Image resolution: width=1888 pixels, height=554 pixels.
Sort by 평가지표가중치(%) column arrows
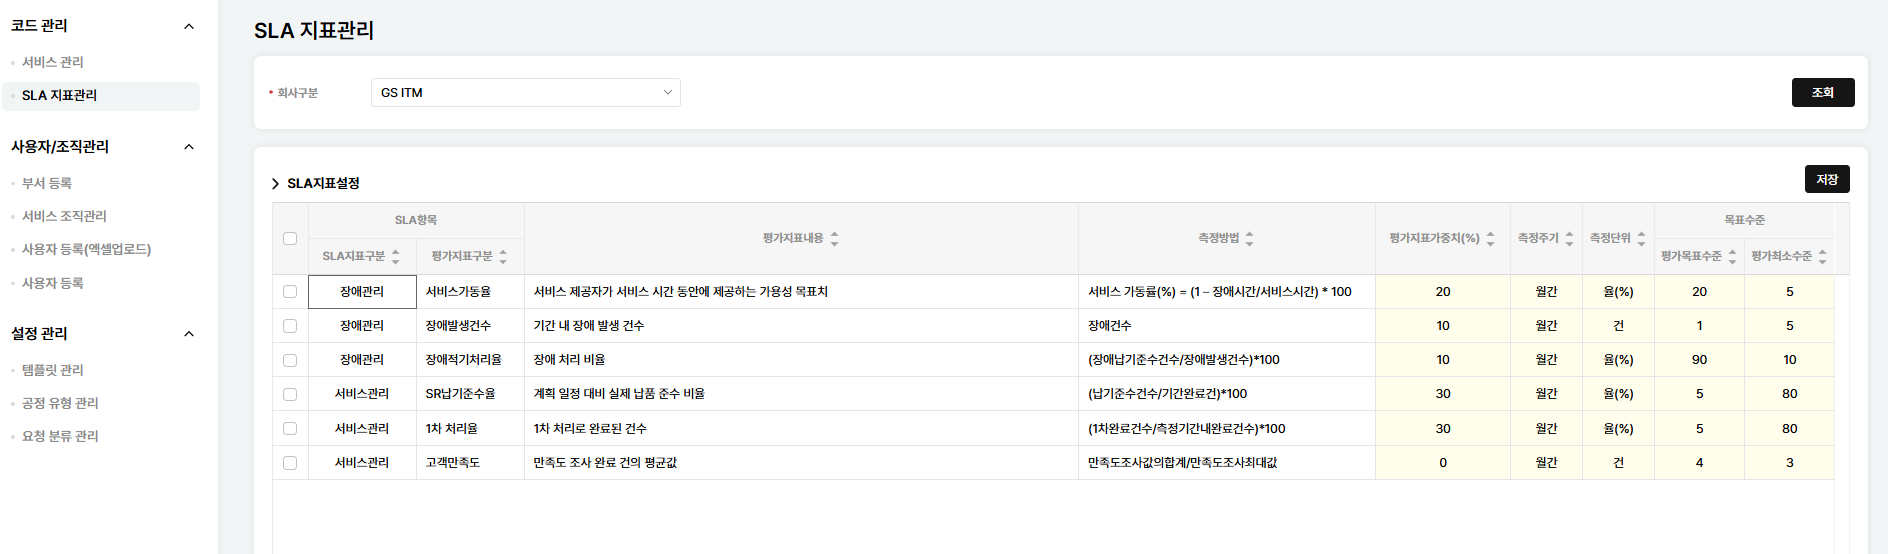[x=1490, y=239]
